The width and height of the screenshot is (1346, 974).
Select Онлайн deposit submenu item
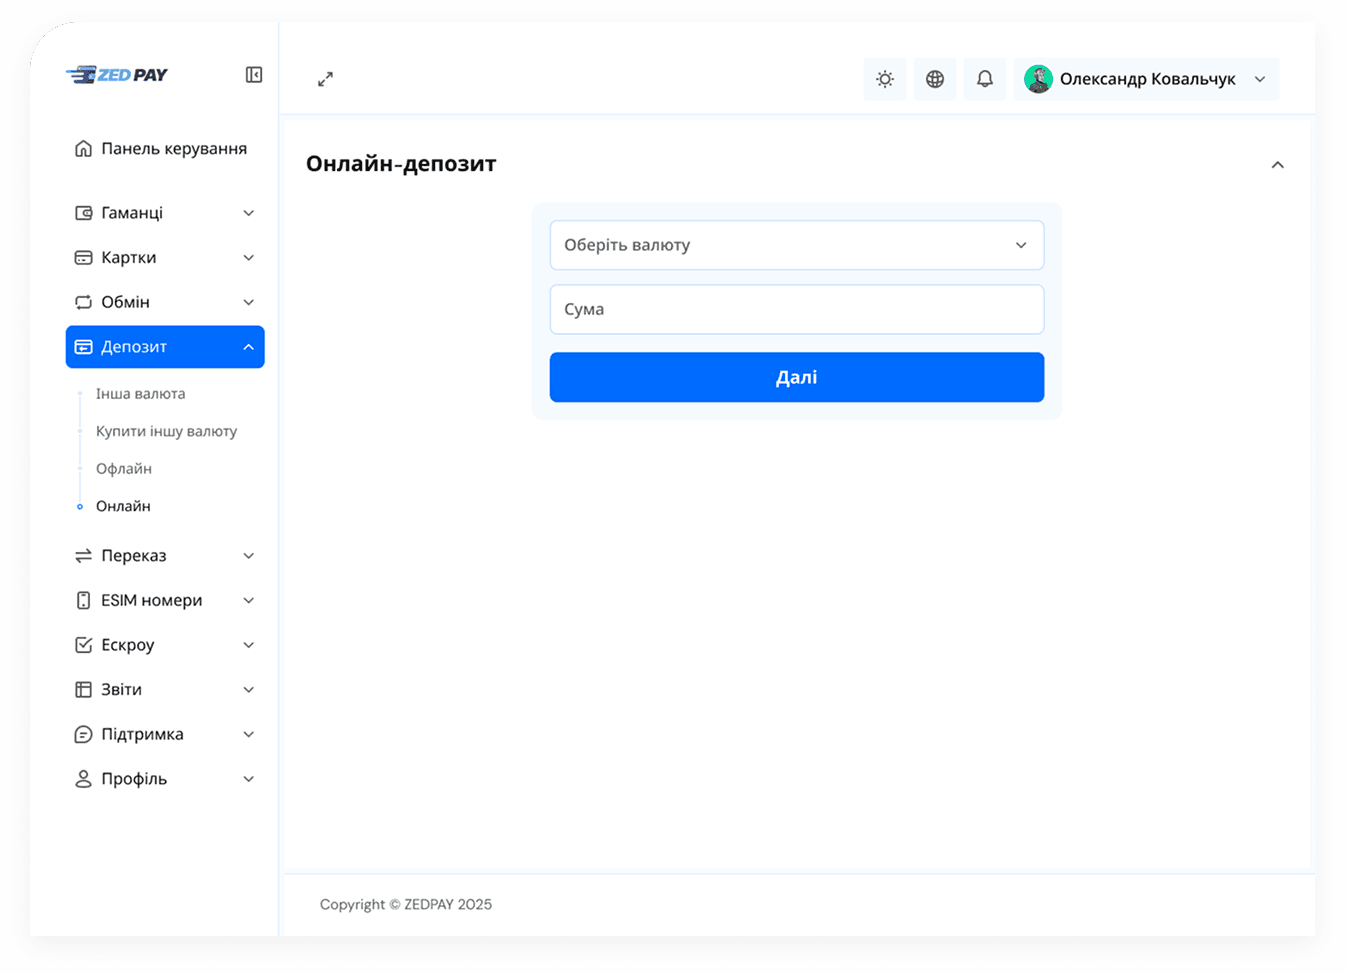(x=123, y=506)
